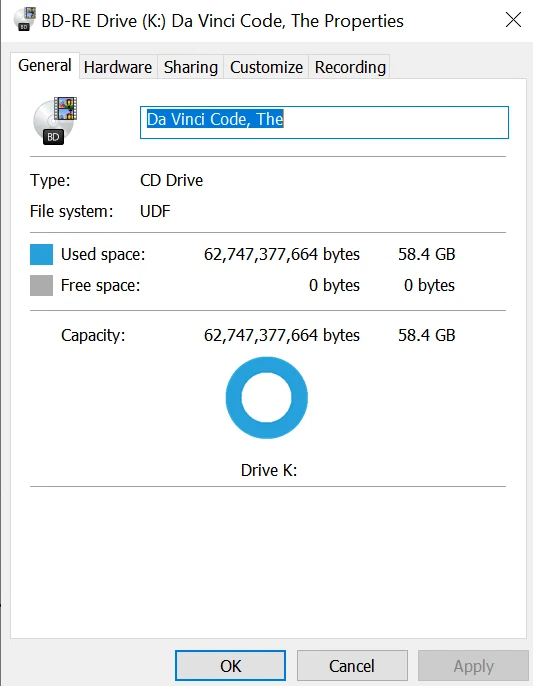Viewport: 533px width, 686px height.
Task: Click the grayed Apply button
Action: [x=473, y=666]
